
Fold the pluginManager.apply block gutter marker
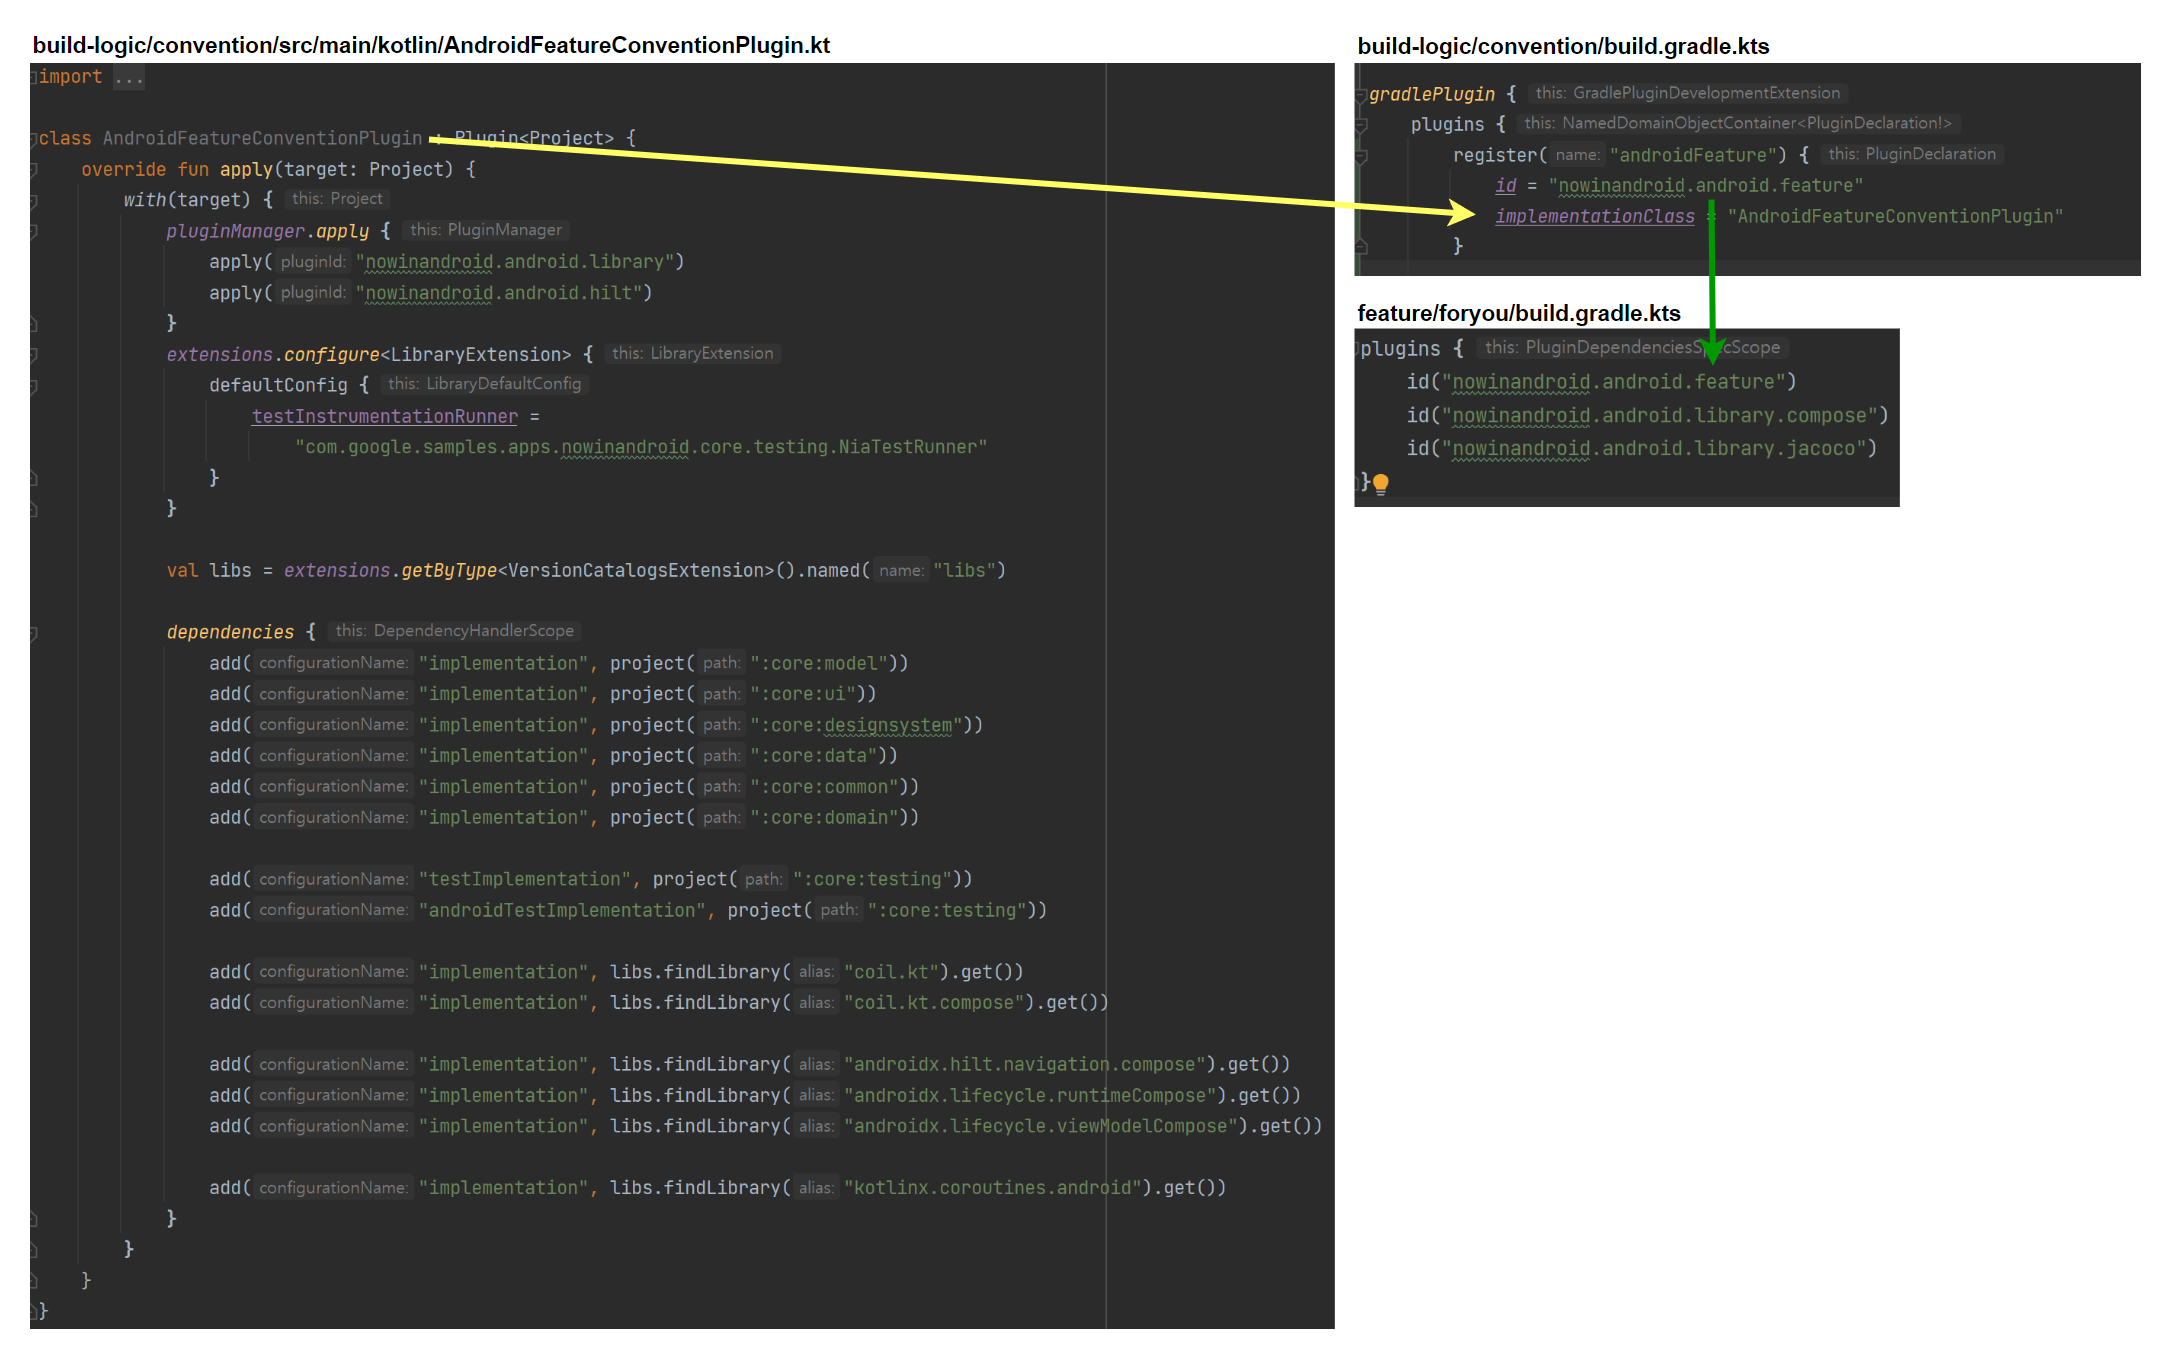point(33,232)
